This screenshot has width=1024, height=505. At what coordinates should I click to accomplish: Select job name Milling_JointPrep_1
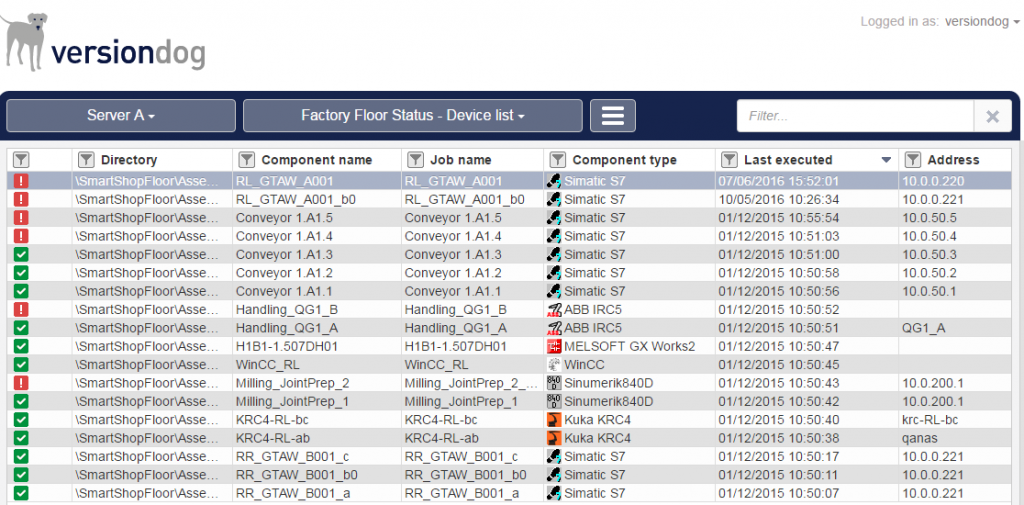click(x=461, y=401)
